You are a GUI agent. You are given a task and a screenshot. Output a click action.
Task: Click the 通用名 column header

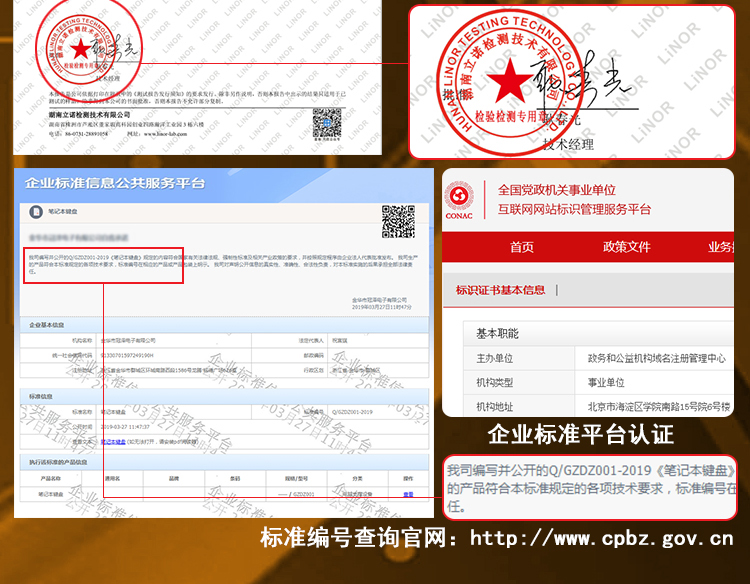click(112, 478)
